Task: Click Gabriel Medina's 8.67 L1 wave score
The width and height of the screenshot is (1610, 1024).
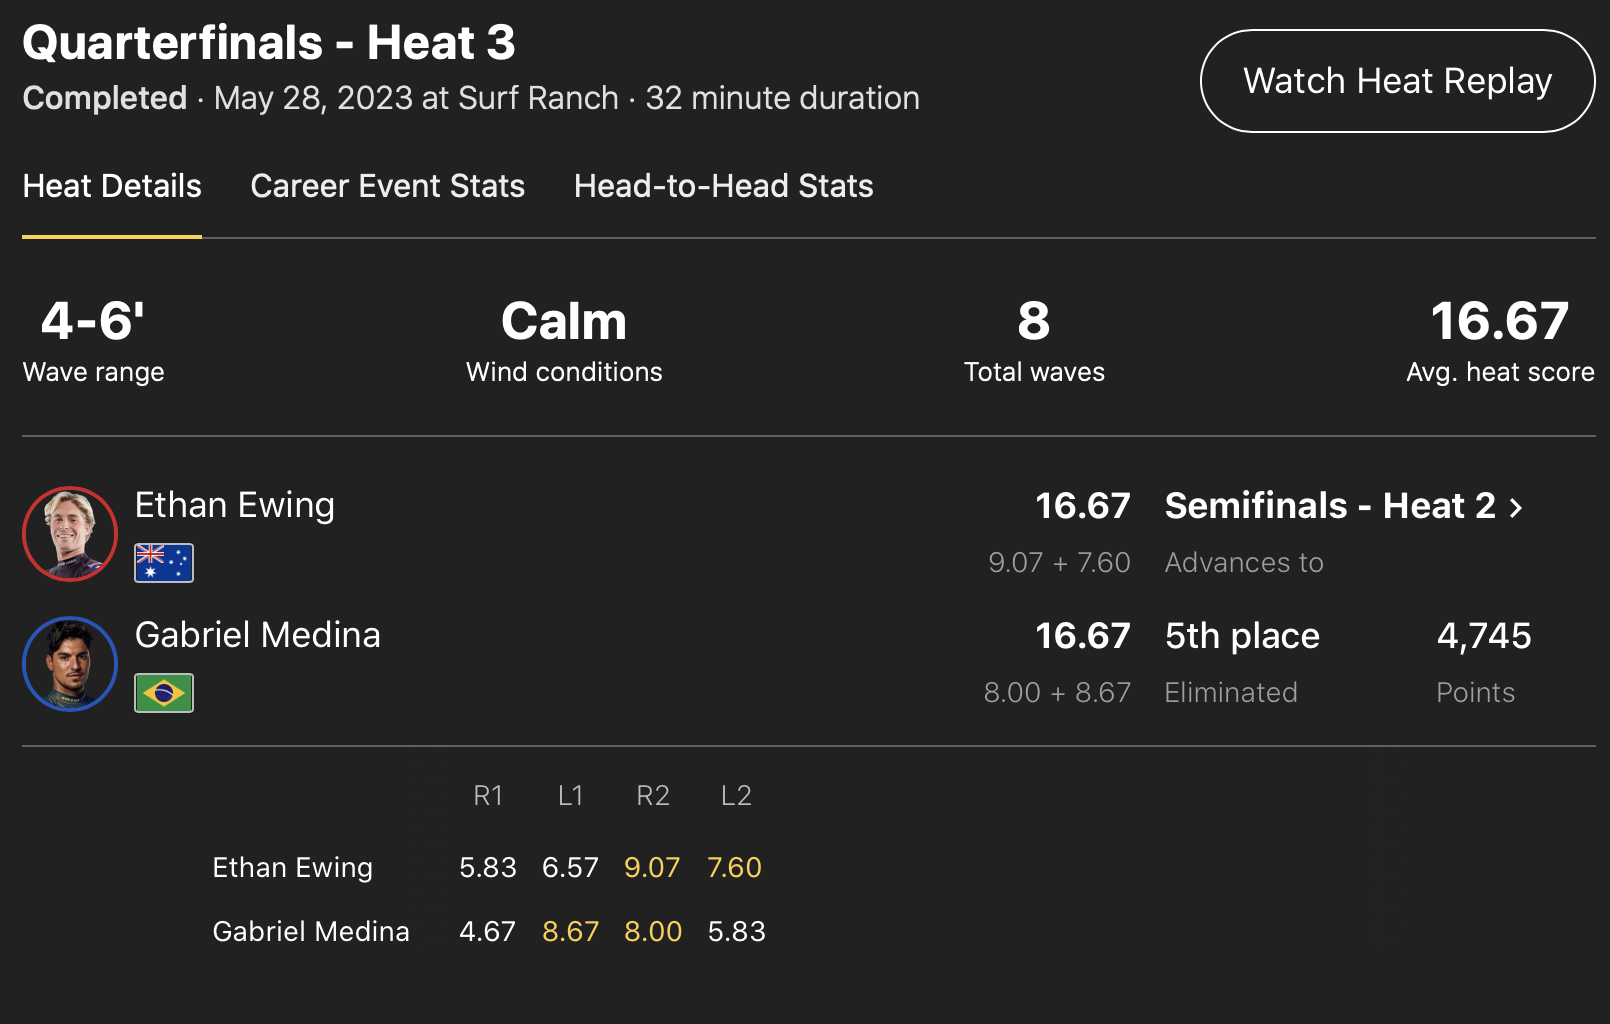Action: coord(570,931)
